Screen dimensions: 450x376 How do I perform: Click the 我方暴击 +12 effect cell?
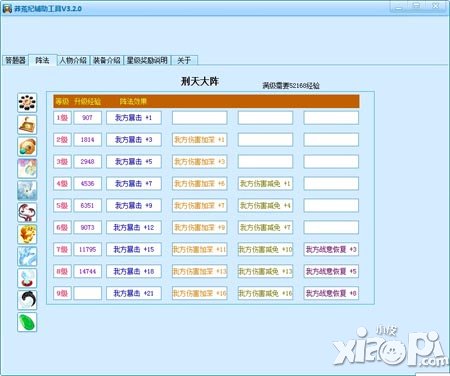click(134, 227)
